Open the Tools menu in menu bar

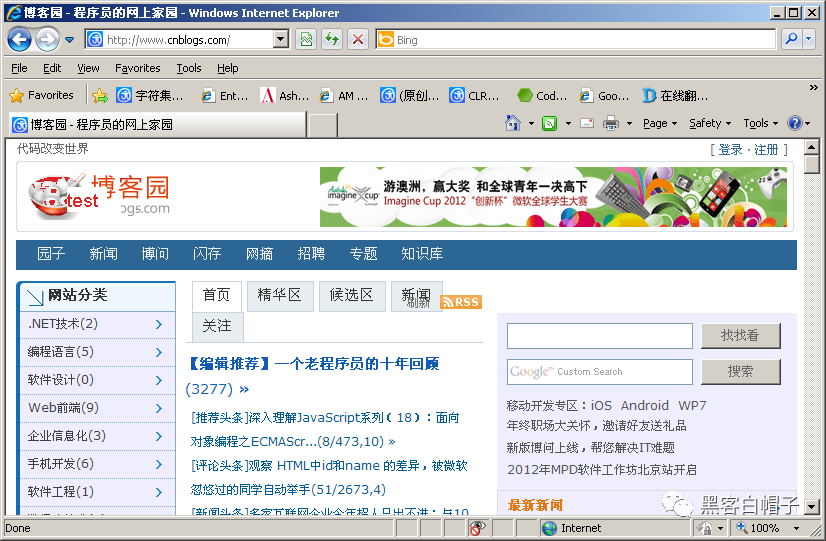coord(189,68)
